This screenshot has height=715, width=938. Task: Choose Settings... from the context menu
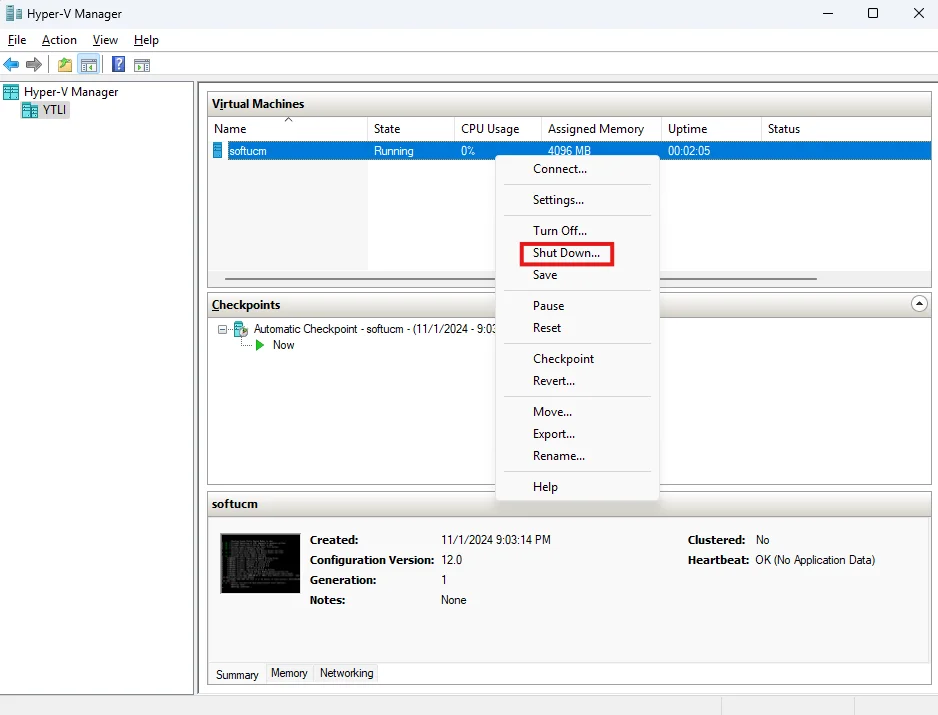(577, 200)
